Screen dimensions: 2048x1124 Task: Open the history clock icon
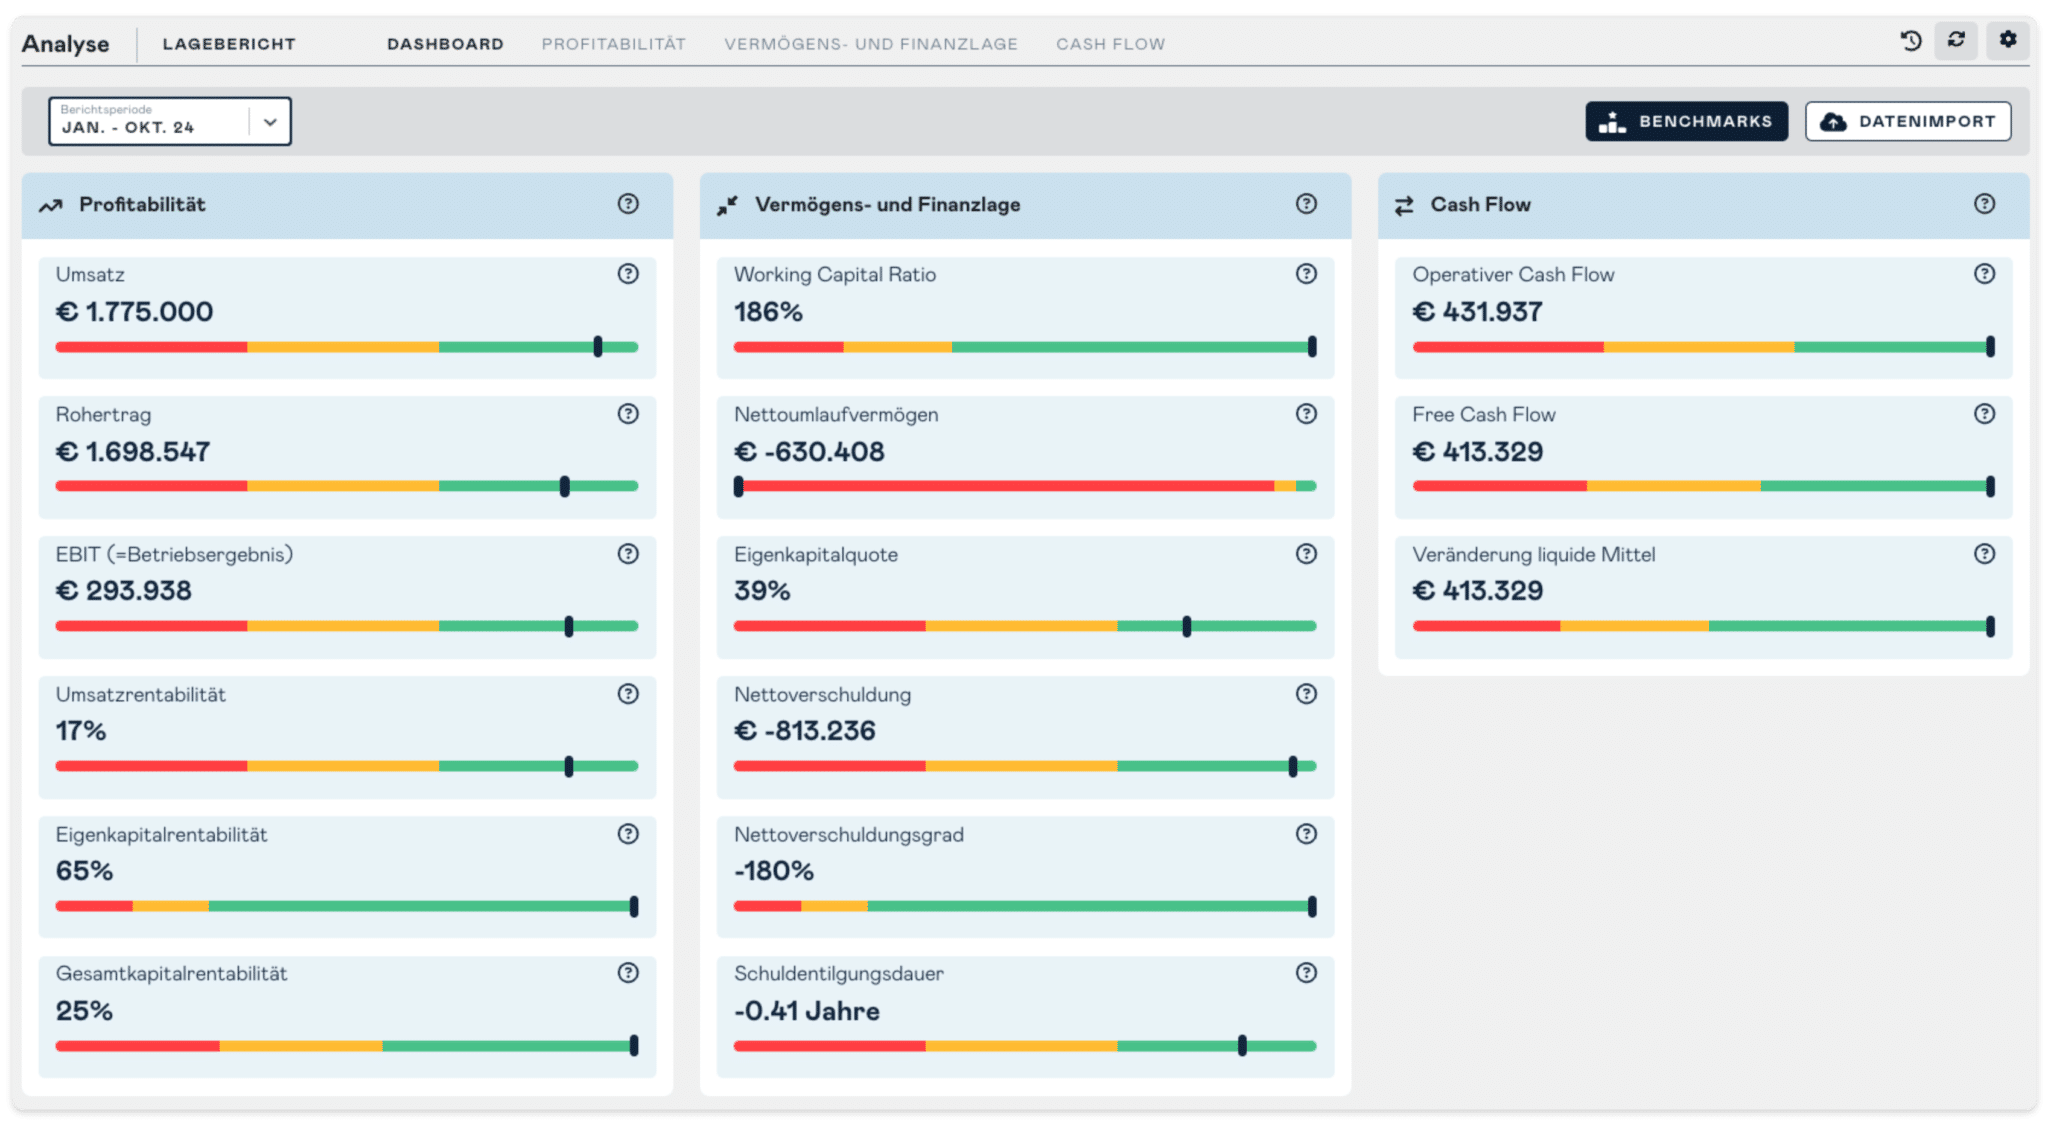(1911, 41)
